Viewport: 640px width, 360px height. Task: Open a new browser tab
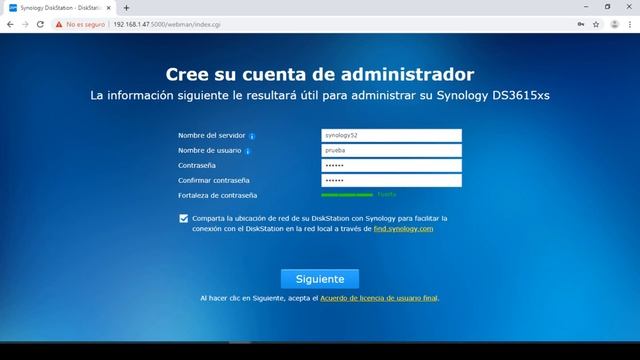(x=126, y=8)
